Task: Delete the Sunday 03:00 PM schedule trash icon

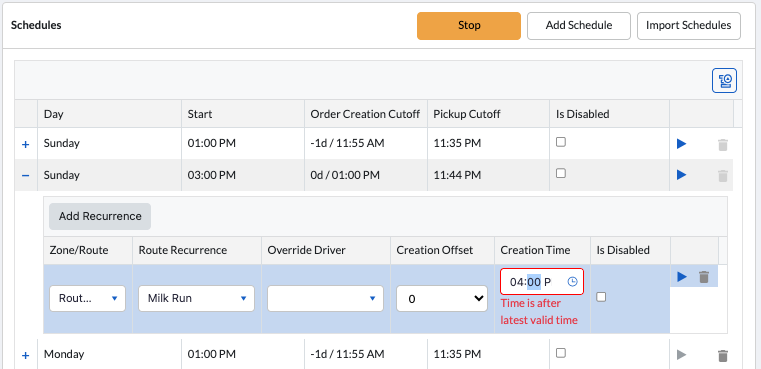Action: click(x=723, y=175)
